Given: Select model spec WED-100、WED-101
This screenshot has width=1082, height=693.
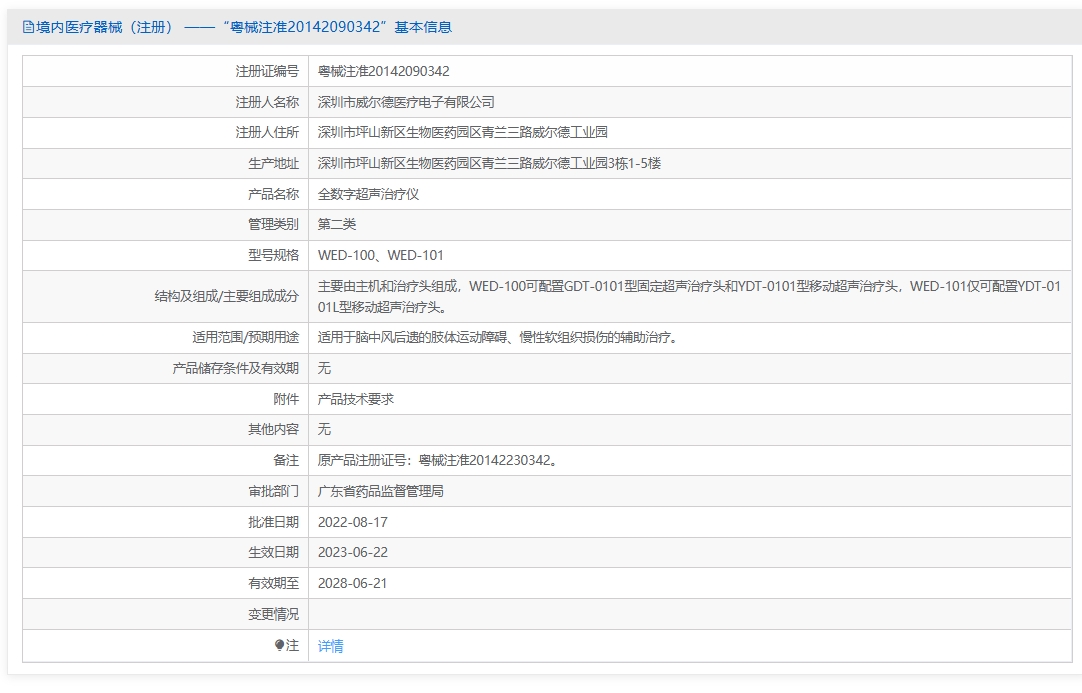Looking at the screenshot, I should [x=381, y=255].
